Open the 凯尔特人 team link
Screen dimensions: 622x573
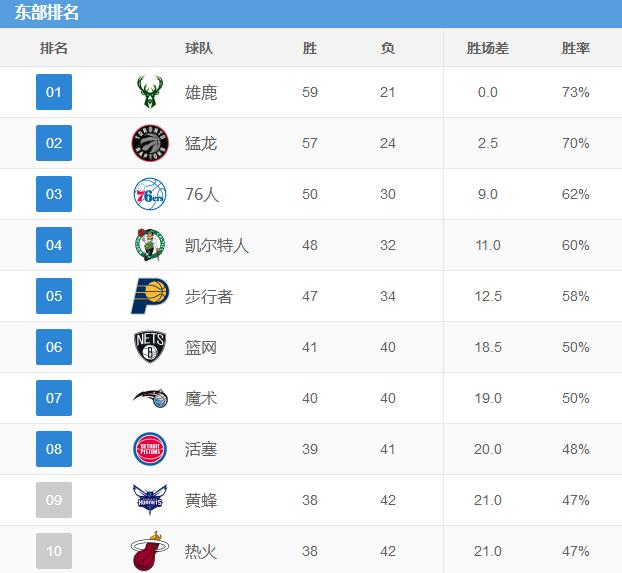click(x=217, y=245)
